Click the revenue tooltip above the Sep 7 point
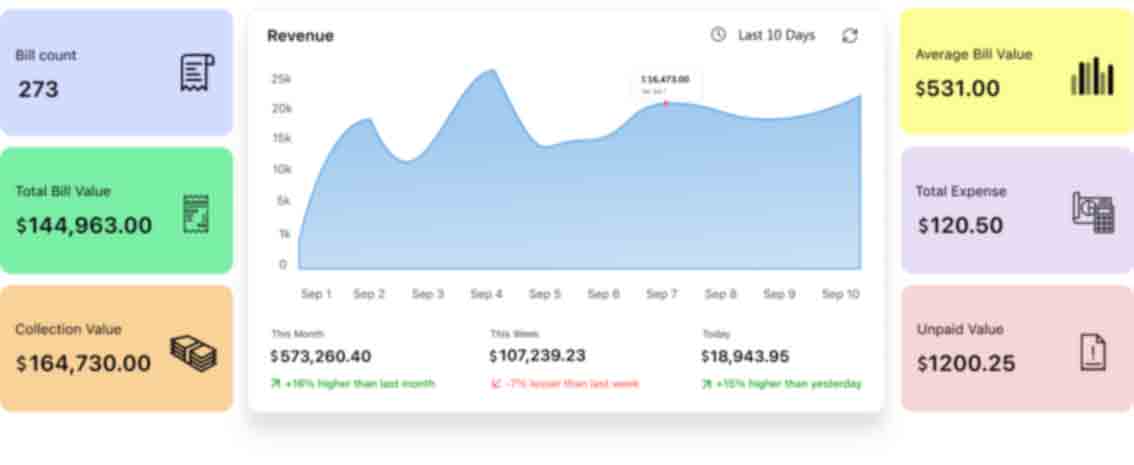Image resolution: width=1134 pixels, height=465 pixels. click(x=665, y=84)
